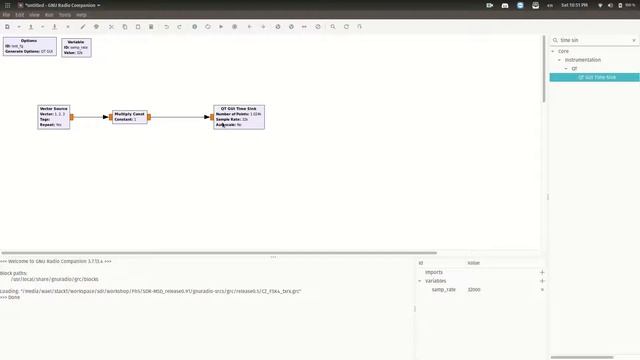Copy the selected block
640x360 pixels.
[x=125, y=27]
